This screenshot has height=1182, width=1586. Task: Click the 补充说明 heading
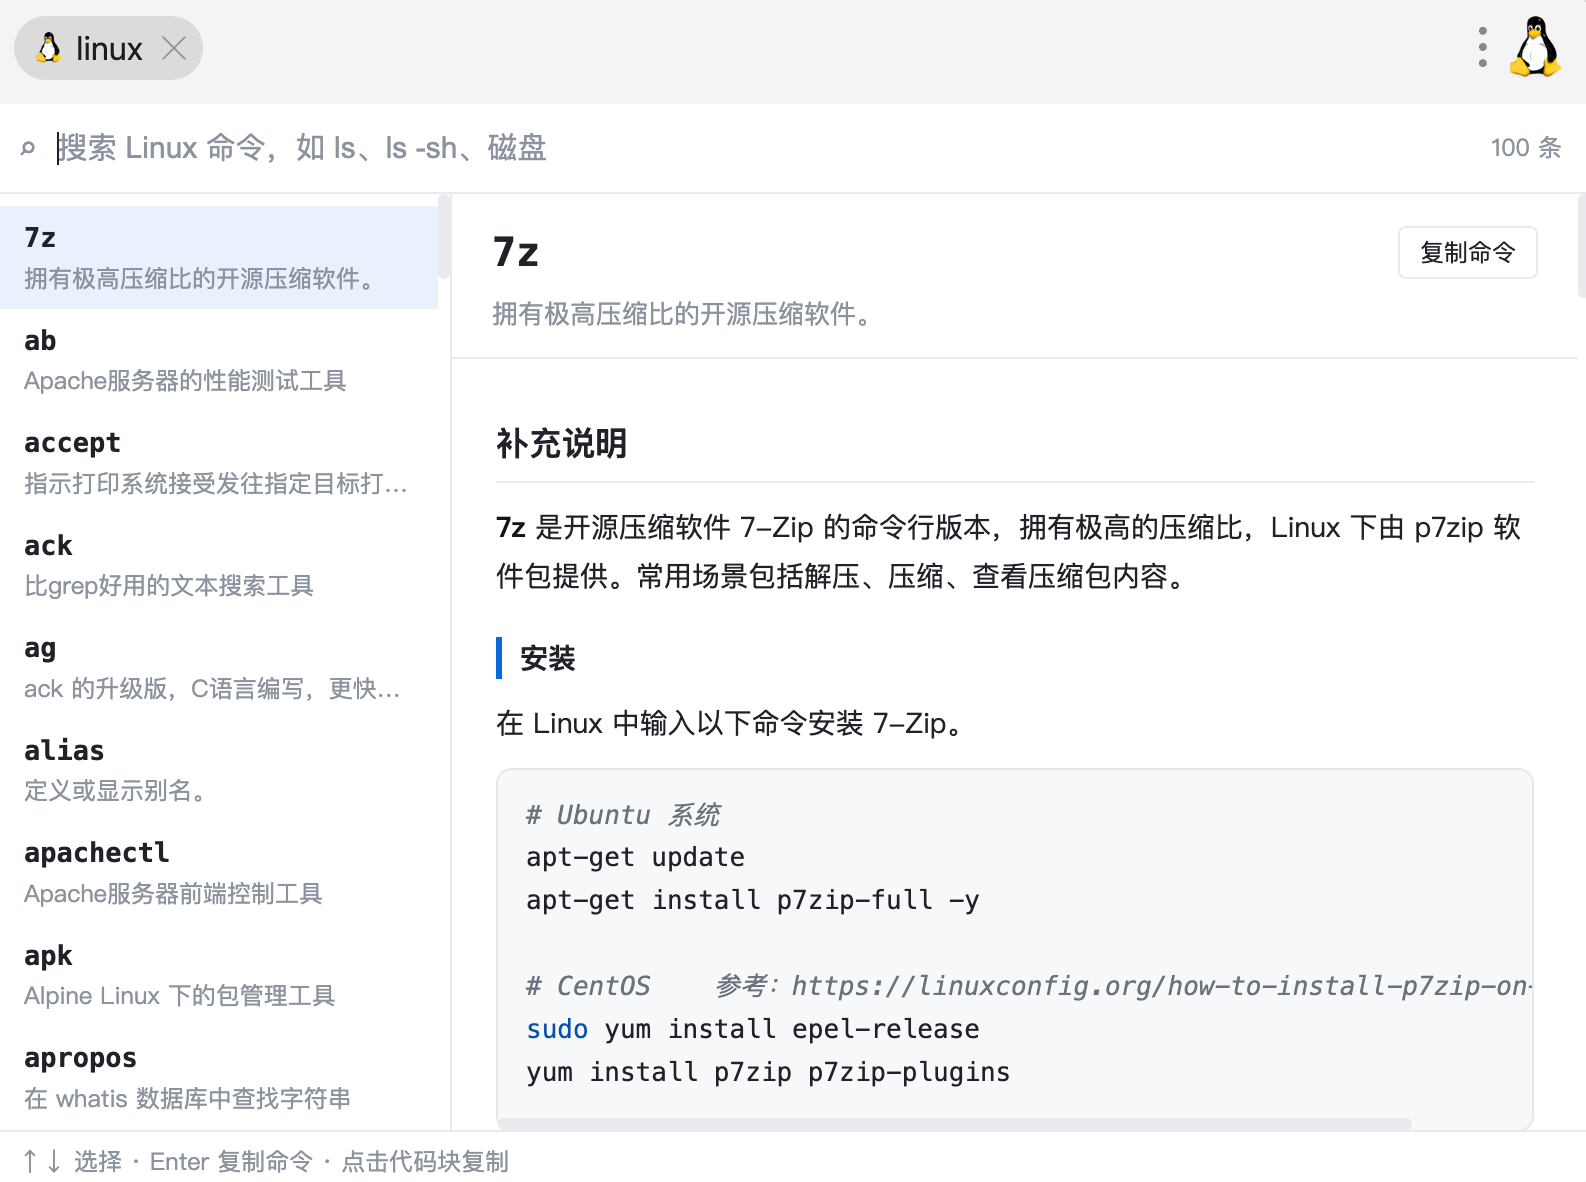[x=562, y=443]
